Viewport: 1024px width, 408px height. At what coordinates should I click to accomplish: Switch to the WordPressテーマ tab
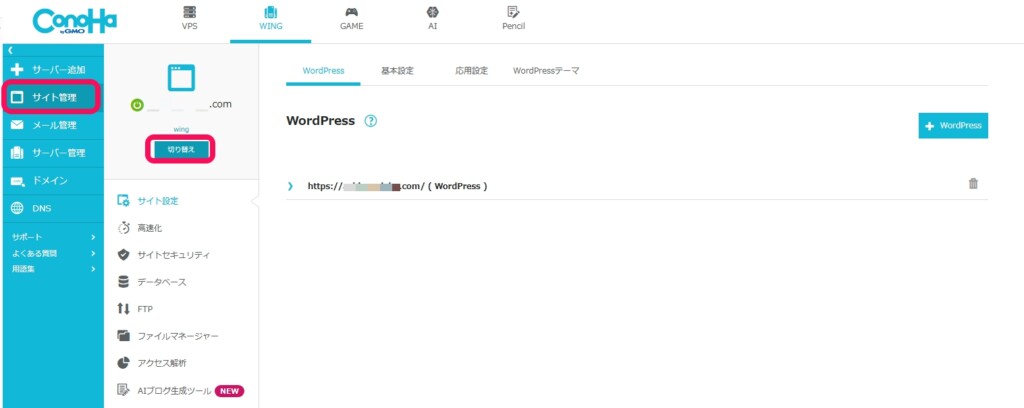(546, 71)
